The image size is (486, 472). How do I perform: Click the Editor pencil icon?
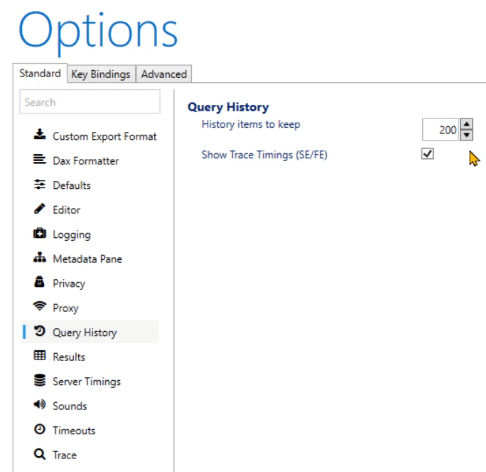coord(39,209)
